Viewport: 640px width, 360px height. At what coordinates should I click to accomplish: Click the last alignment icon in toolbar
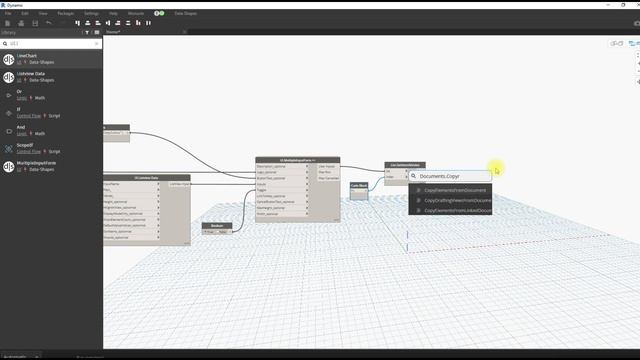point(149,23)
